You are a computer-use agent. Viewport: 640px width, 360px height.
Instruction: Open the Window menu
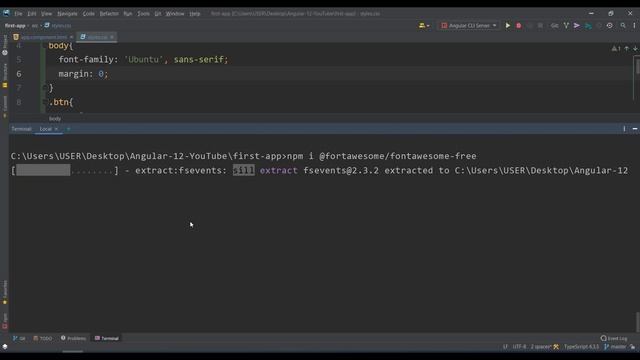175,13
